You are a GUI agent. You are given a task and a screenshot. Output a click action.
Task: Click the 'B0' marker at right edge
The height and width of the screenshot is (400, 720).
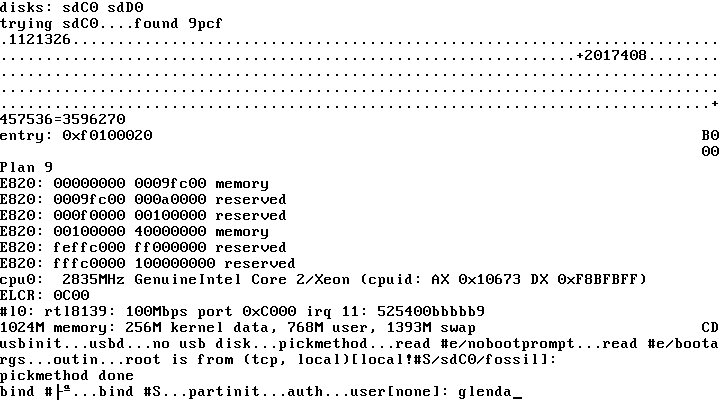click(710, 135)
